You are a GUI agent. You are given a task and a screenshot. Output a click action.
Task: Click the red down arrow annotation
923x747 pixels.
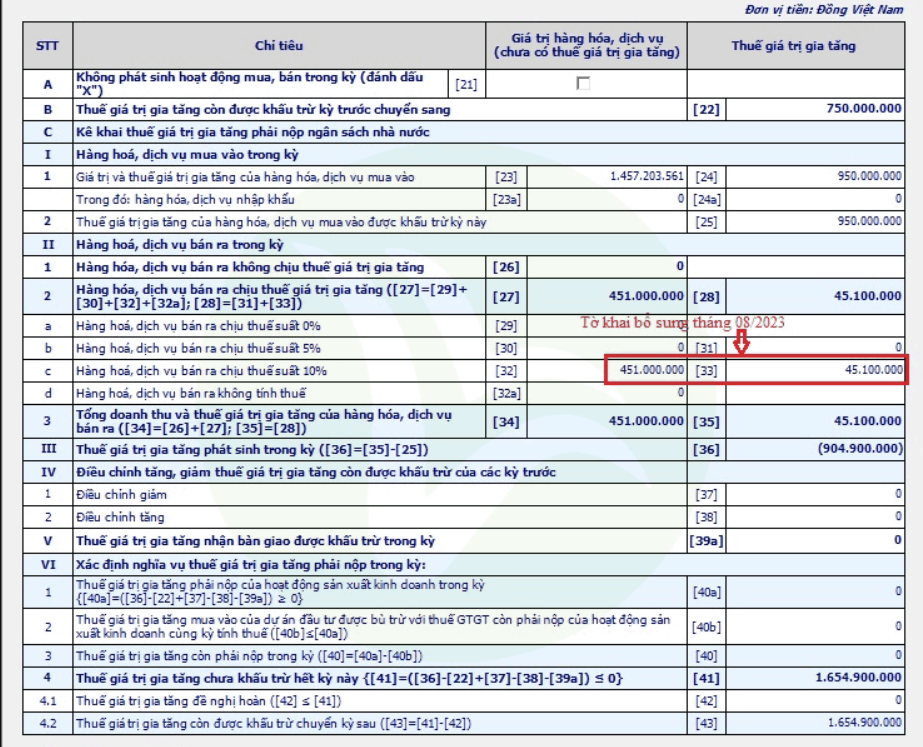tap(742, 342)
